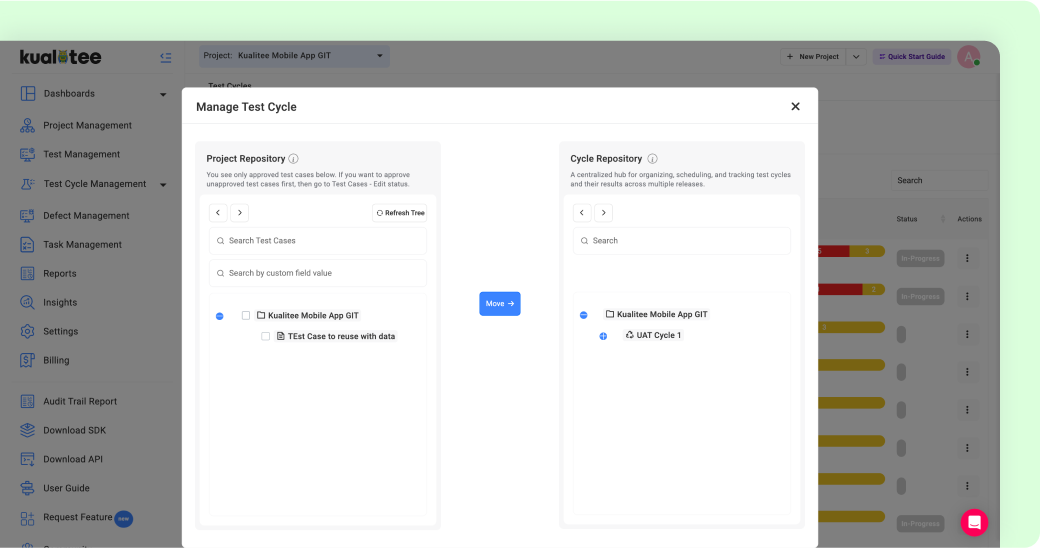This screenshot has height=548, width=1040.
Task: Click the background Search field
Action: [x=939, y=180]
